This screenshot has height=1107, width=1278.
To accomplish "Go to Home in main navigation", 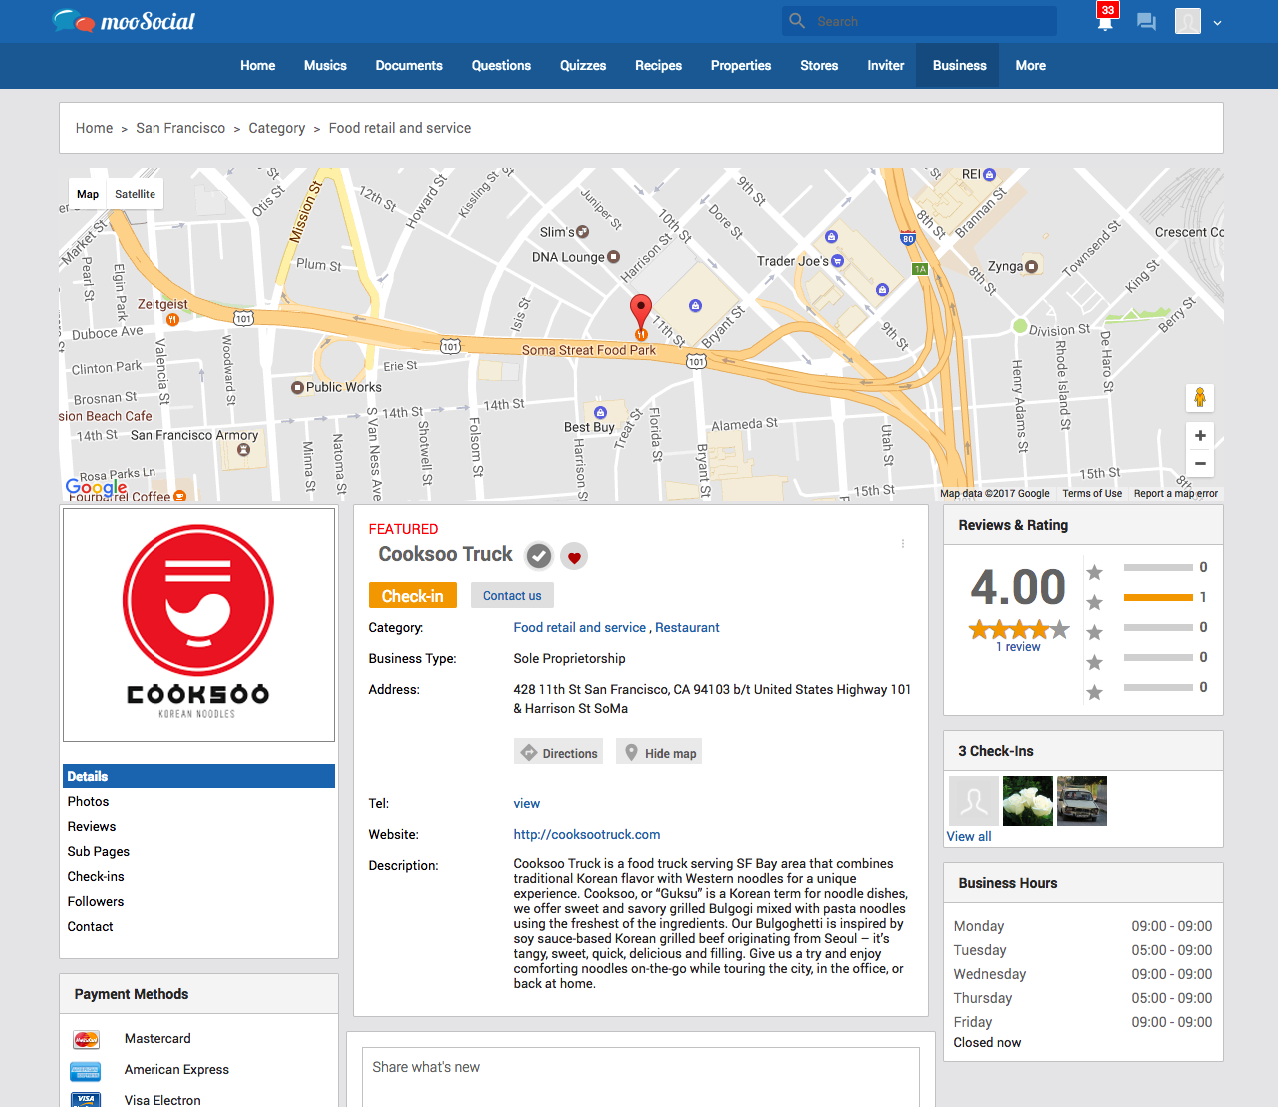I will (x=257, y=66).
